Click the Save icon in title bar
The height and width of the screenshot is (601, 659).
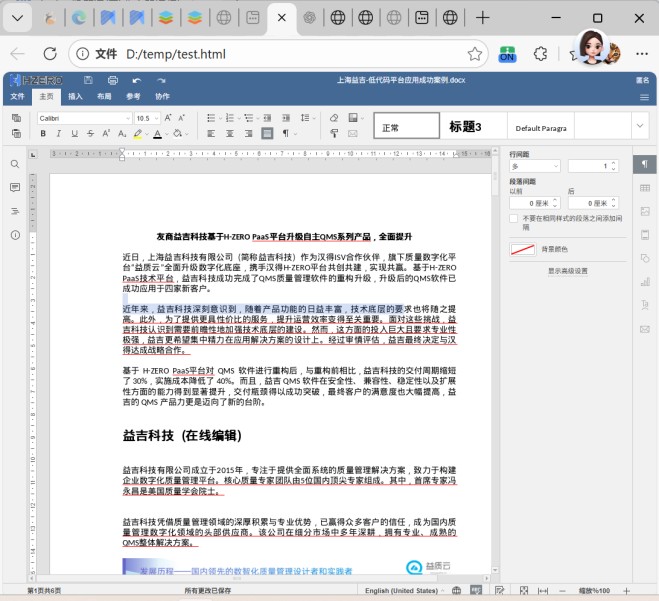(86, 80)
